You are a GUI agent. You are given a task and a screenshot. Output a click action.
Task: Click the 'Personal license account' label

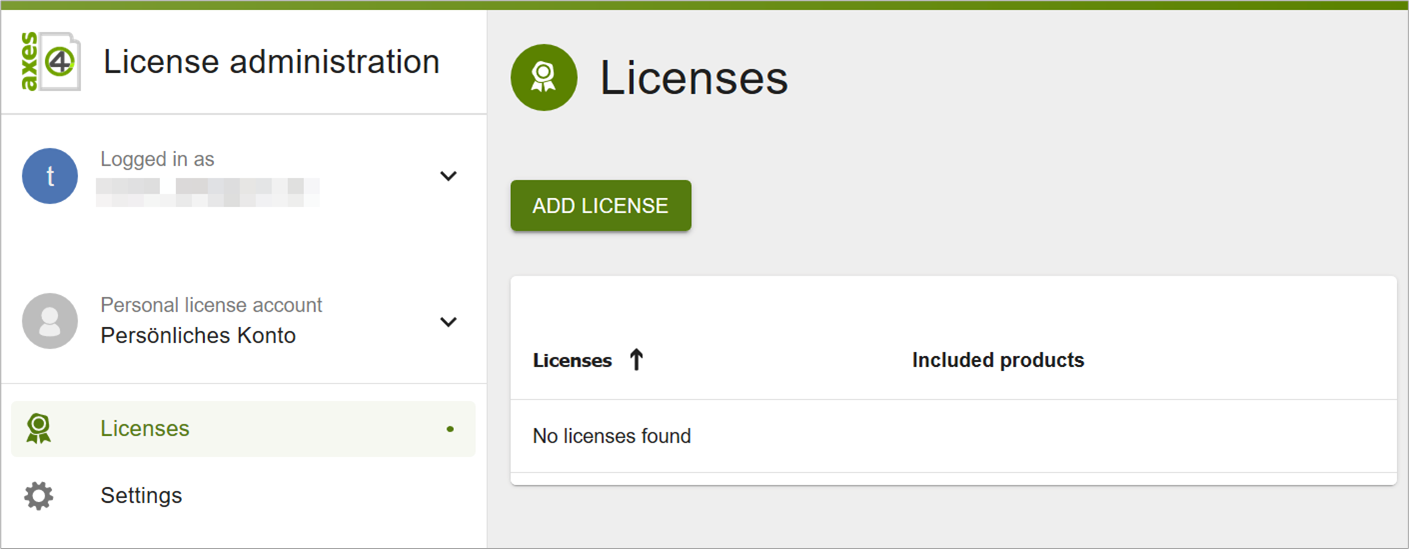pyautogui.click(x=211, y=305)
